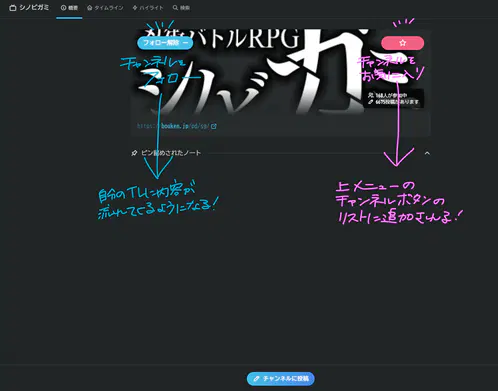
Task: Click the participants count text in banner
Action: (x=391, y=95)
